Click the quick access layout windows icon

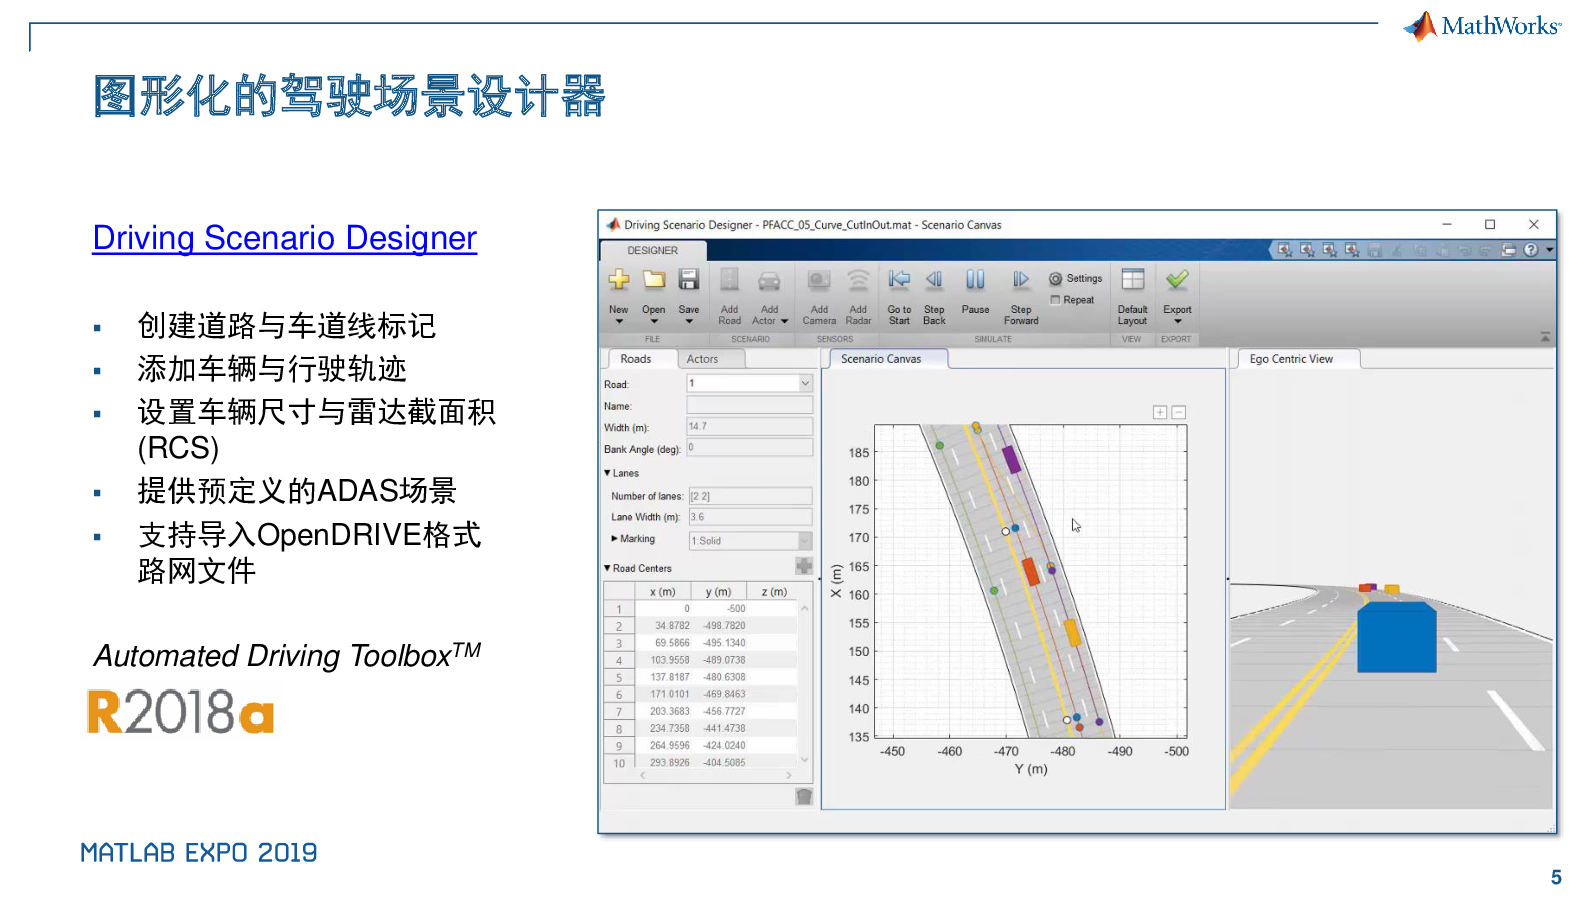tap(1509, 250)
